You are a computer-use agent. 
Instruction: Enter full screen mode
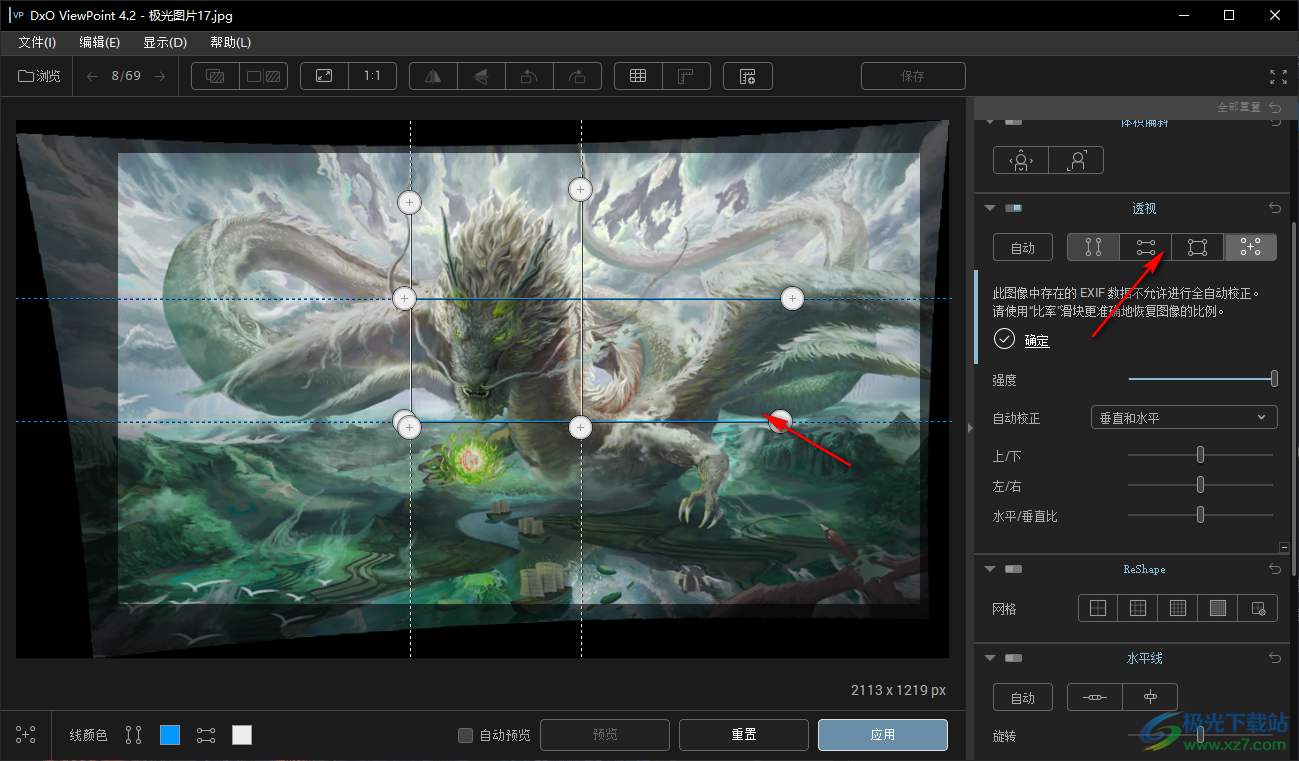point(1278,76)
